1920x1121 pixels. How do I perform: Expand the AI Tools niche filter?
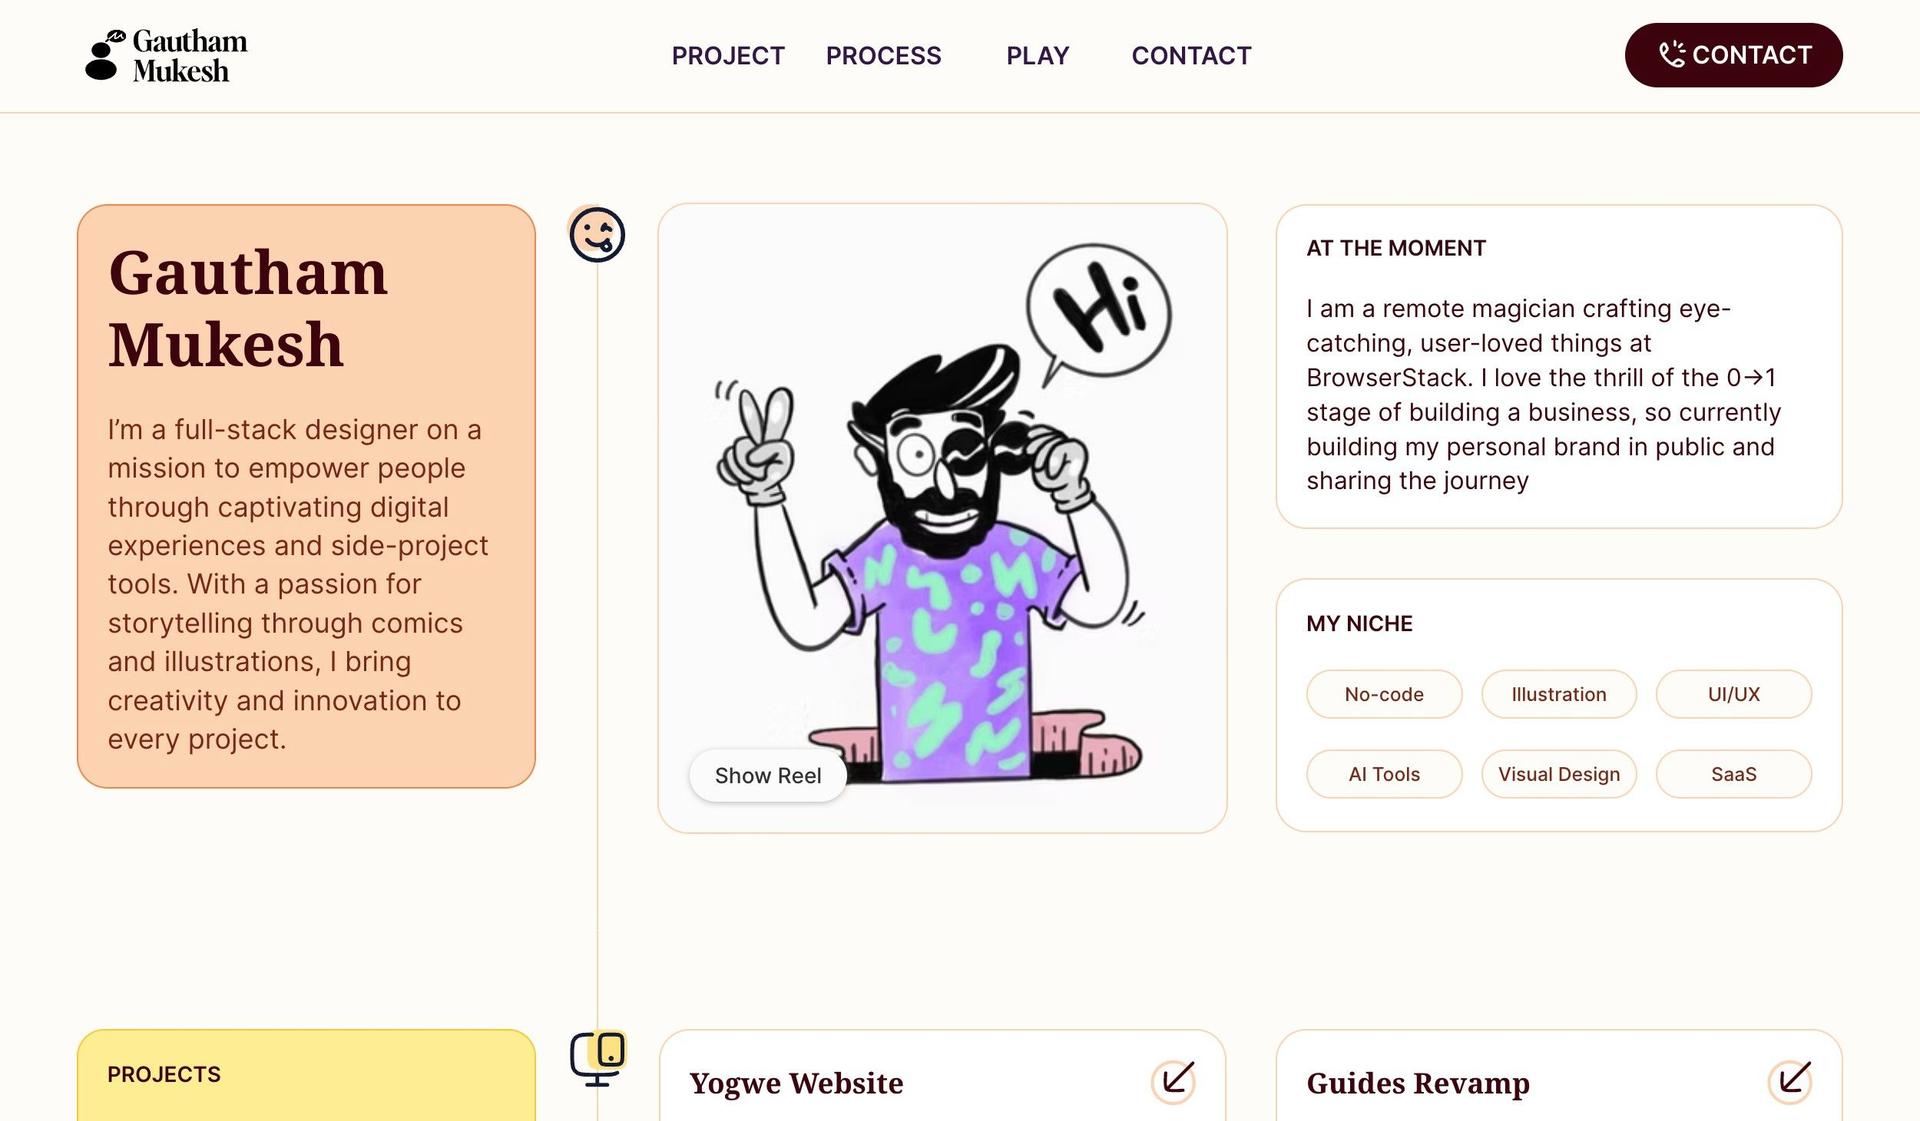[x=1384, y=773]
